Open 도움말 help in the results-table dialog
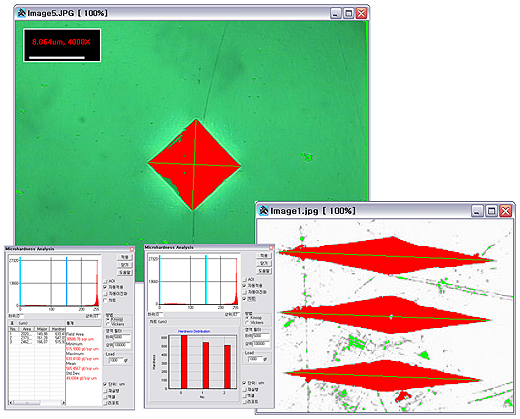This screenshot has width=520, height=419. tap(125, 272)
